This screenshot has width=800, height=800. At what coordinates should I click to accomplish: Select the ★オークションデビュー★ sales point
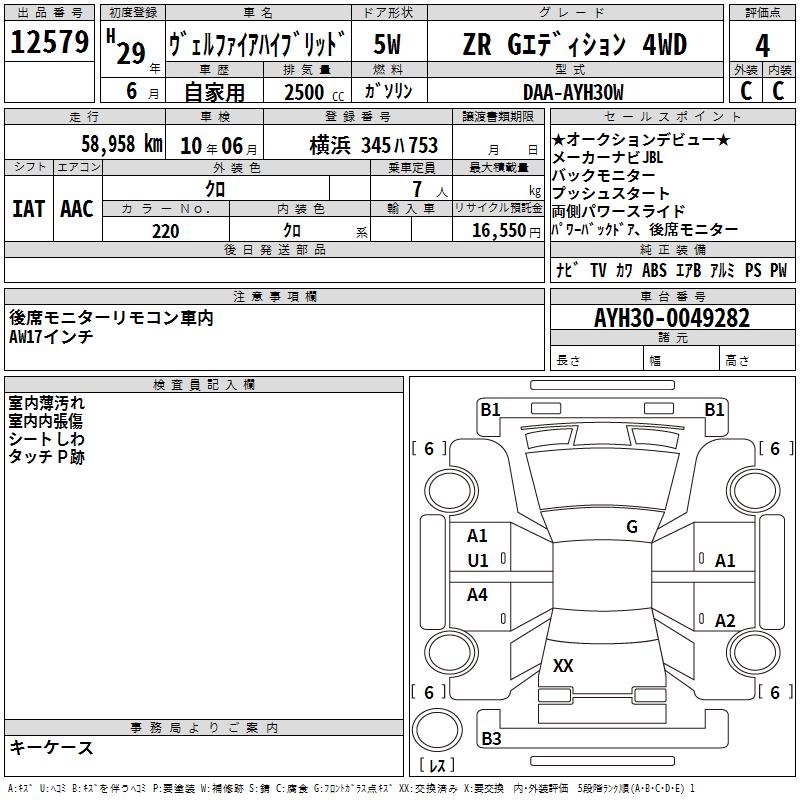click(x=641, y=139)
